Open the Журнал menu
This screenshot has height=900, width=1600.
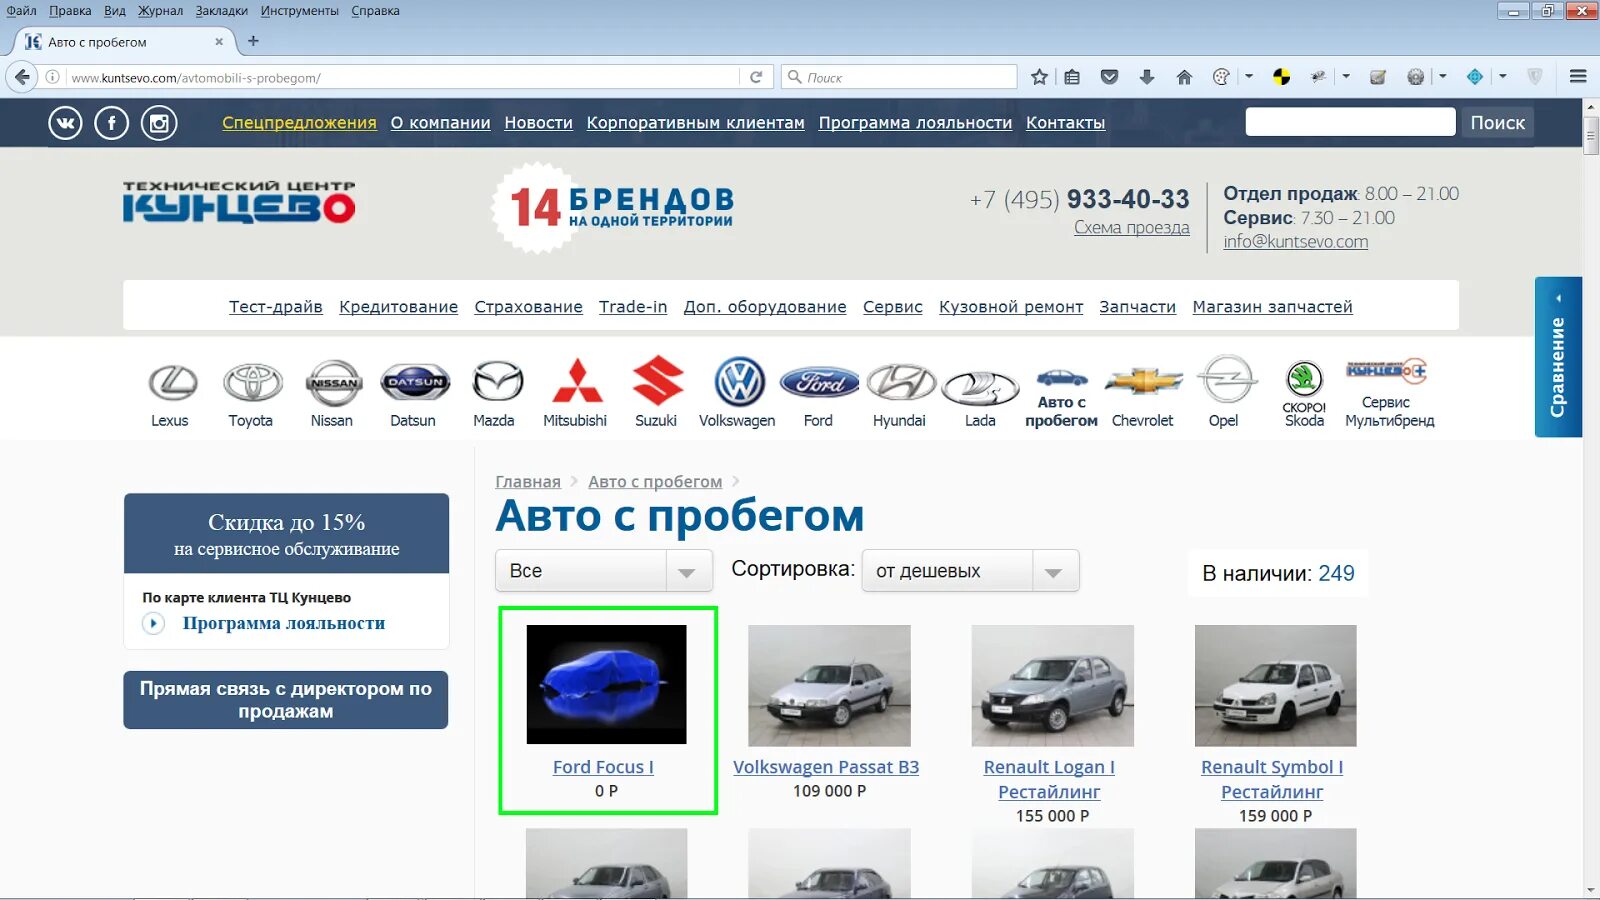[x=160, y=11]
